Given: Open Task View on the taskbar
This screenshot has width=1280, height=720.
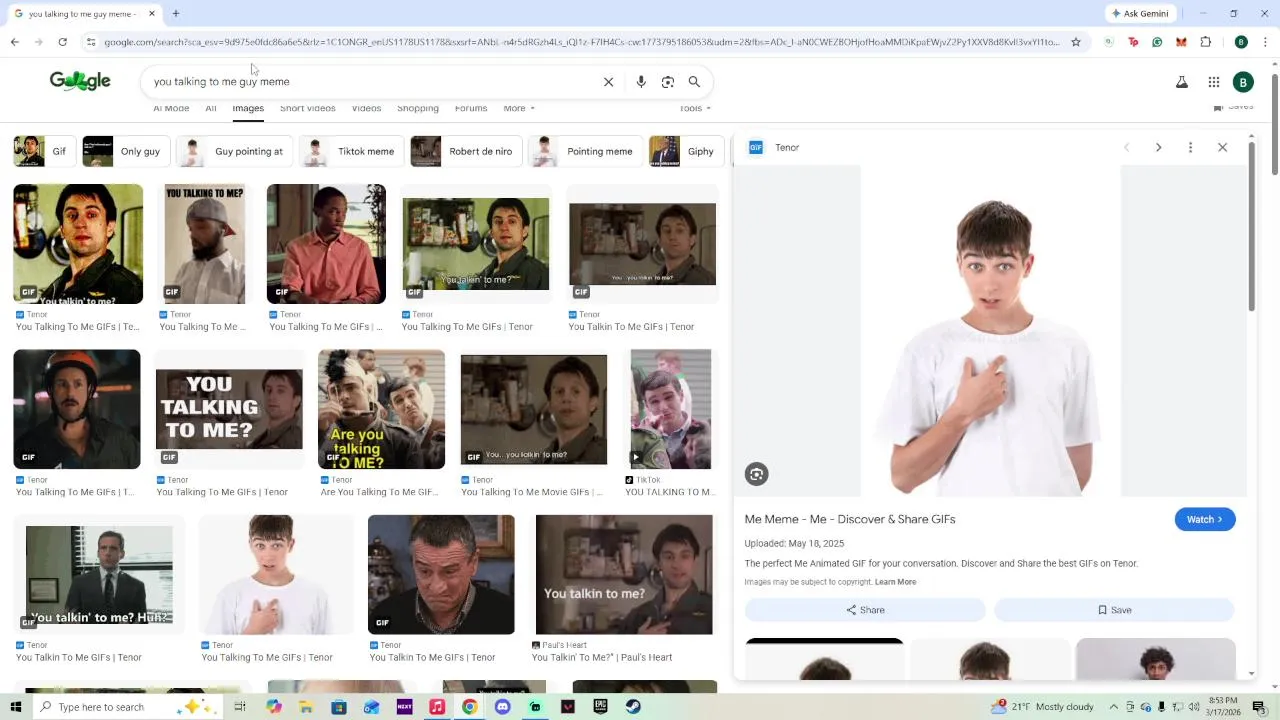Looking at the screenshot, I should (240, 707).
